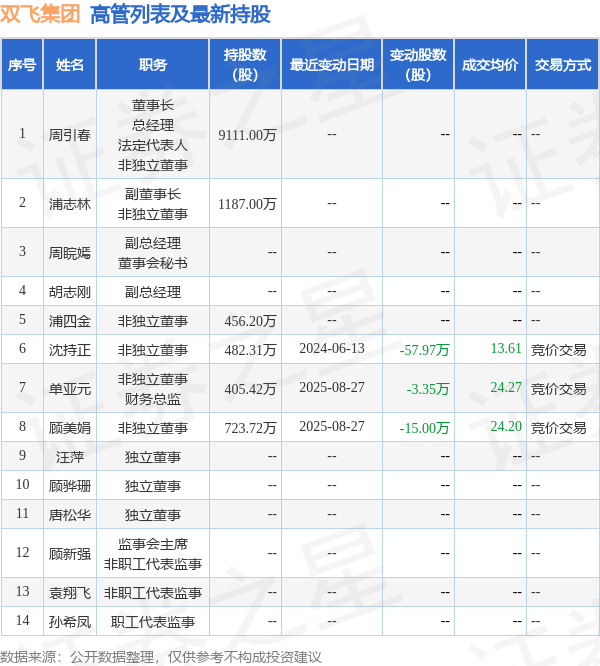Click row number 14
The width and height of the screenshot is (600, 666).
pyautogui.click(x=22, y=620)
